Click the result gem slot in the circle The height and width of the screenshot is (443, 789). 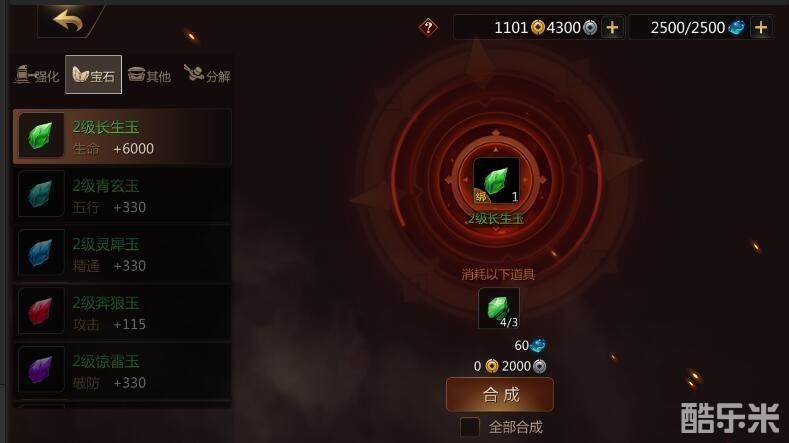(496, 180)
